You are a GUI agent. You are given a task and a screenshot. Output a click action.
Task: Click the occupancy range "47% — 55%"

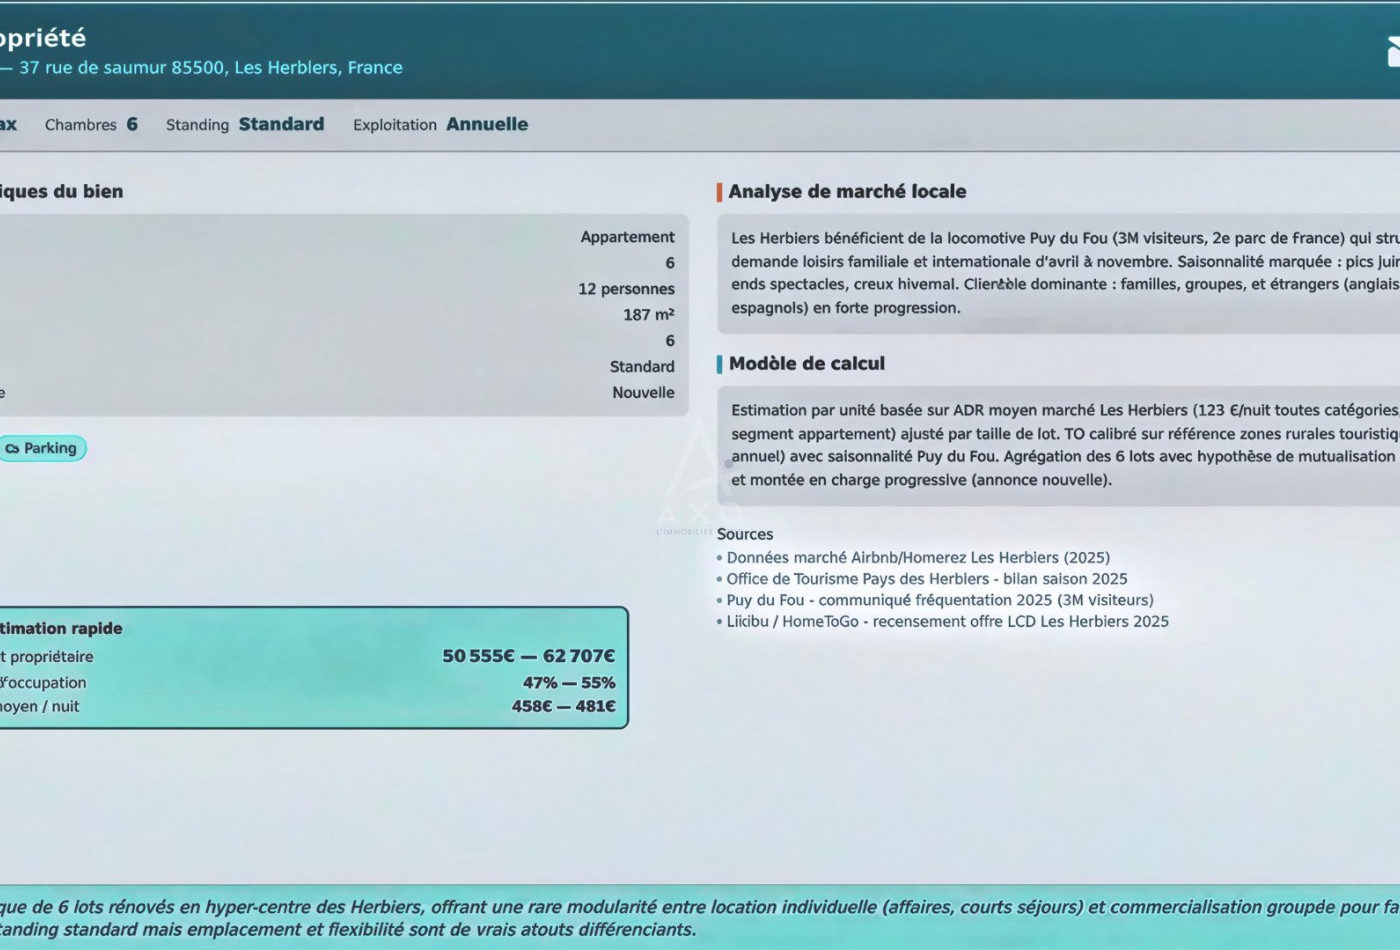pos(569,683)
